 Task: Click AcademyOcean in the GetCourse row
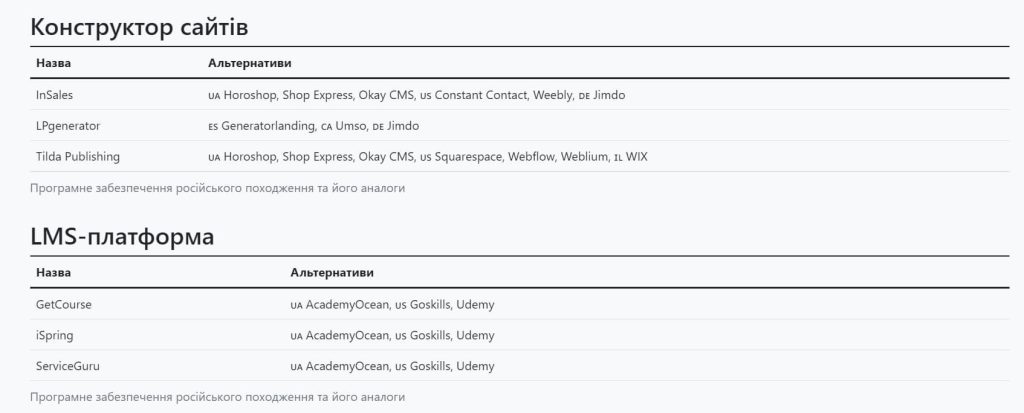pos(347,305)
